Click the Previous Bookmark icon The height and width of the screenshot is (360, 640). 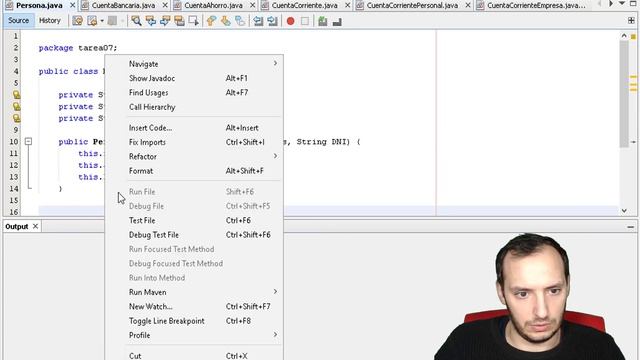coord(211,21)
